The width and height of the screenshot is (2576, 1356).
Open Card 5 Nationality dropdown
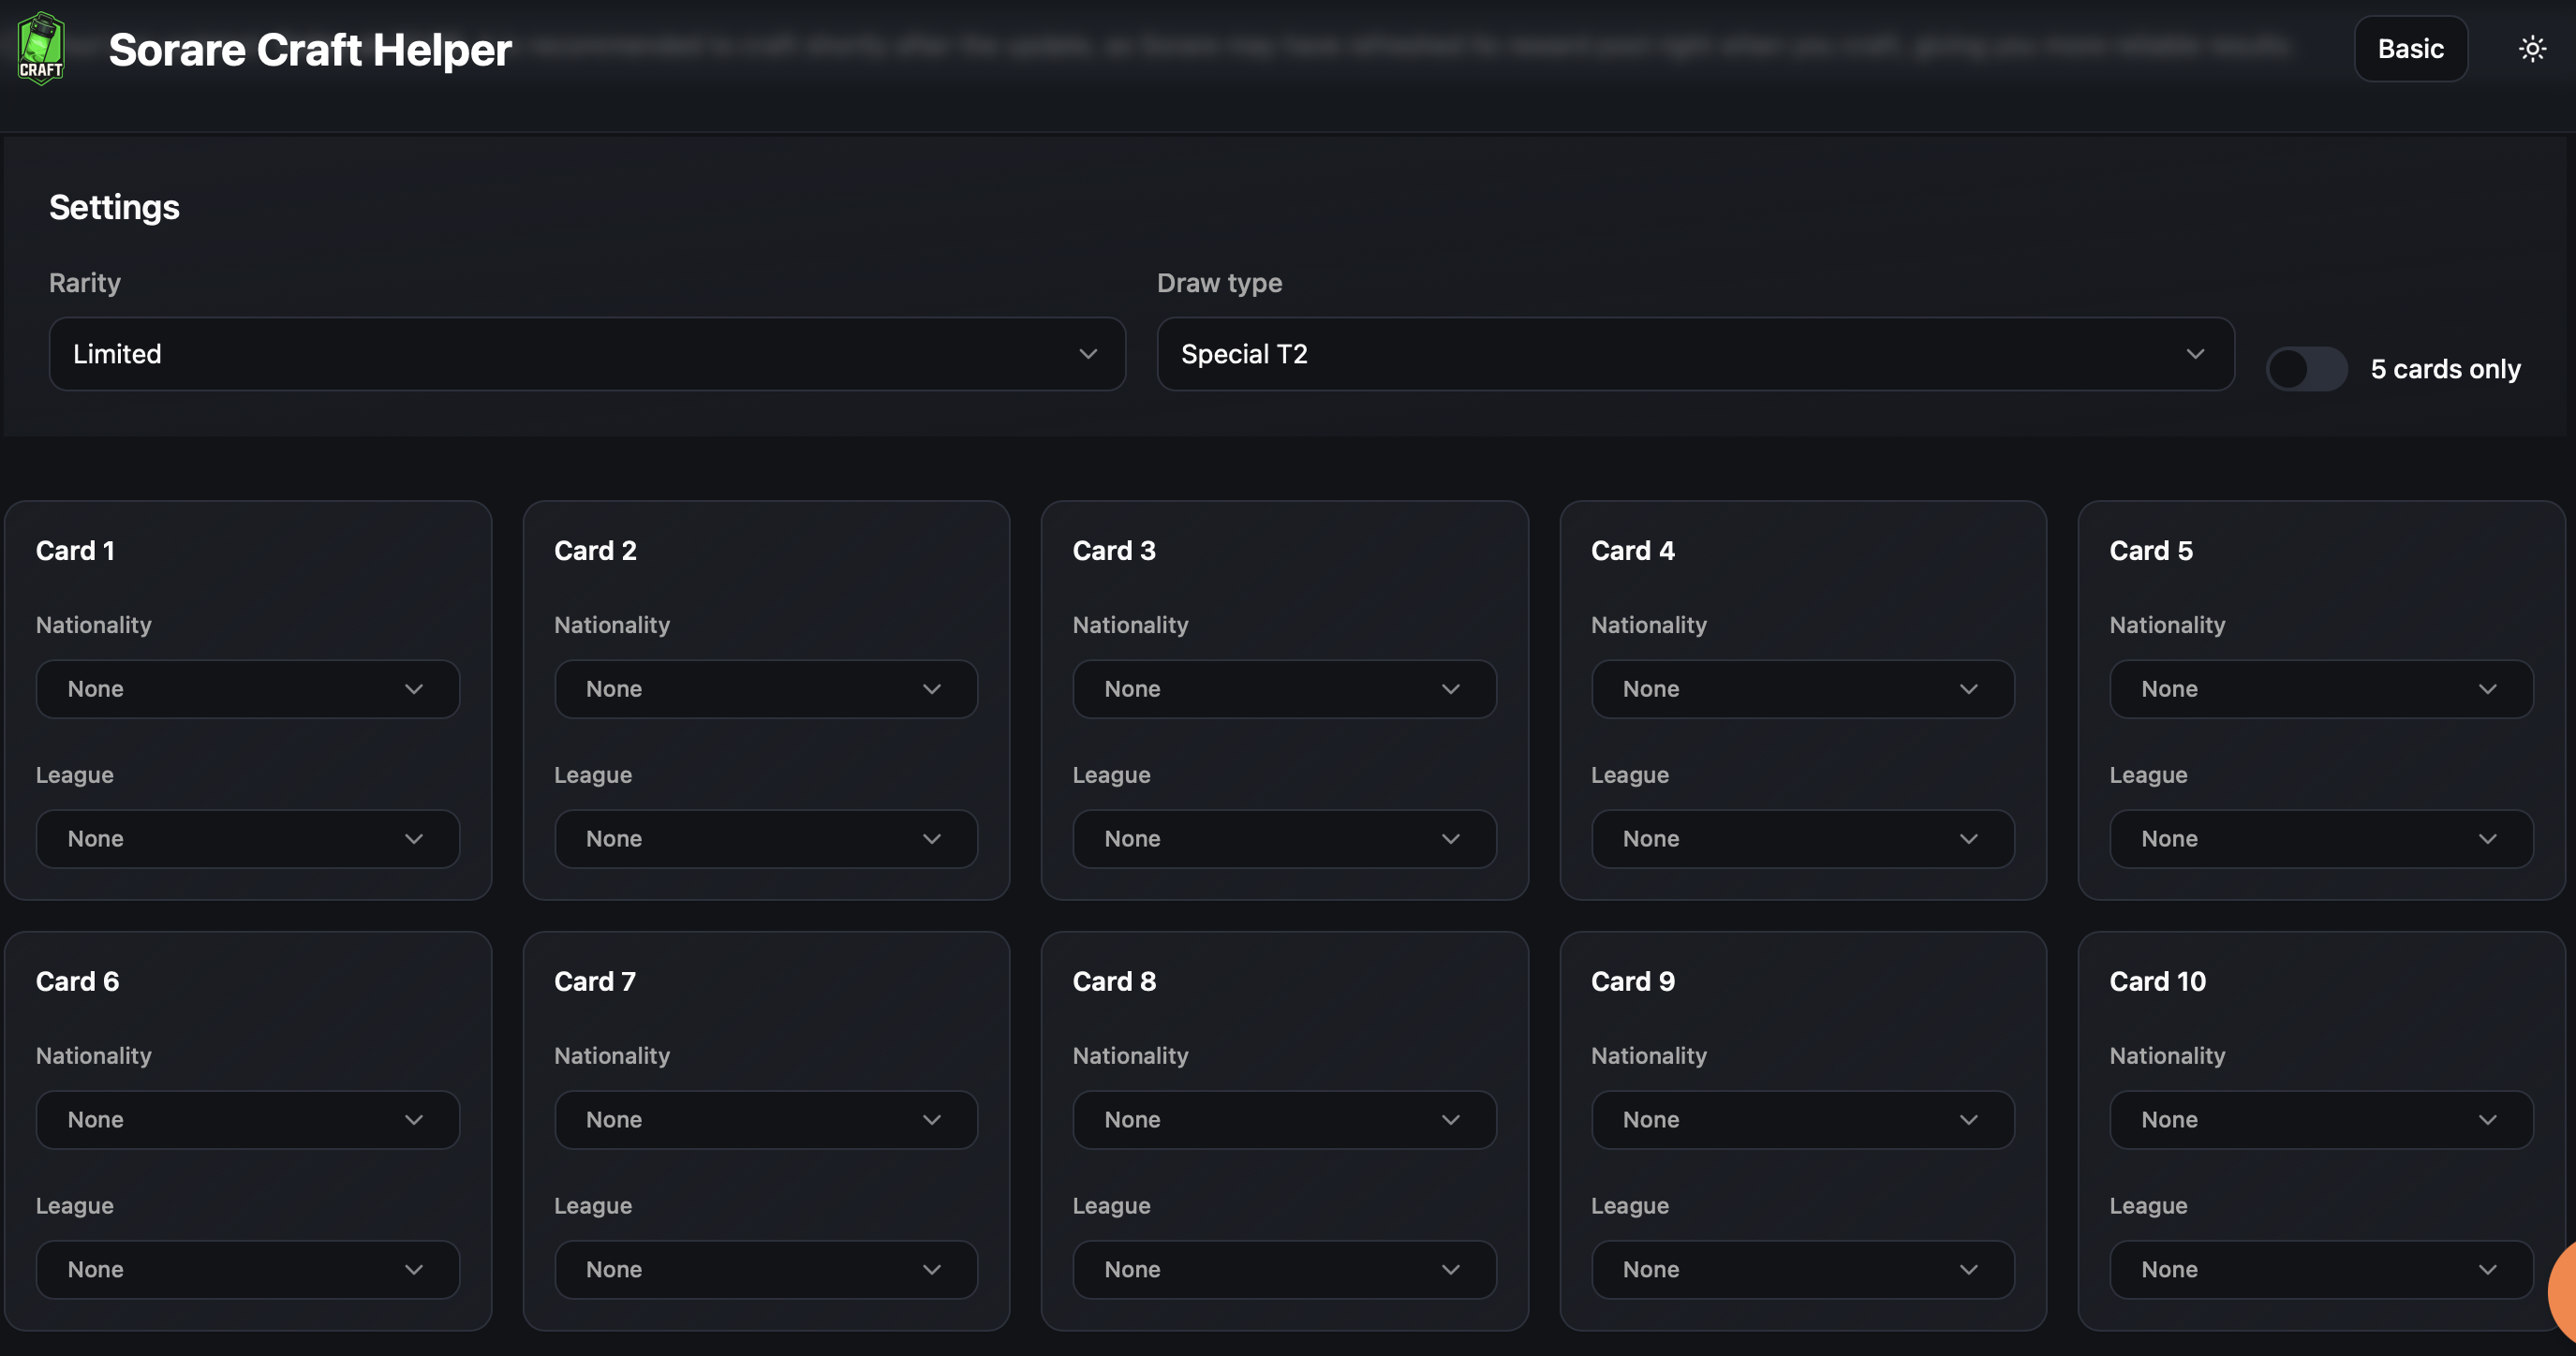[2321, 689]
